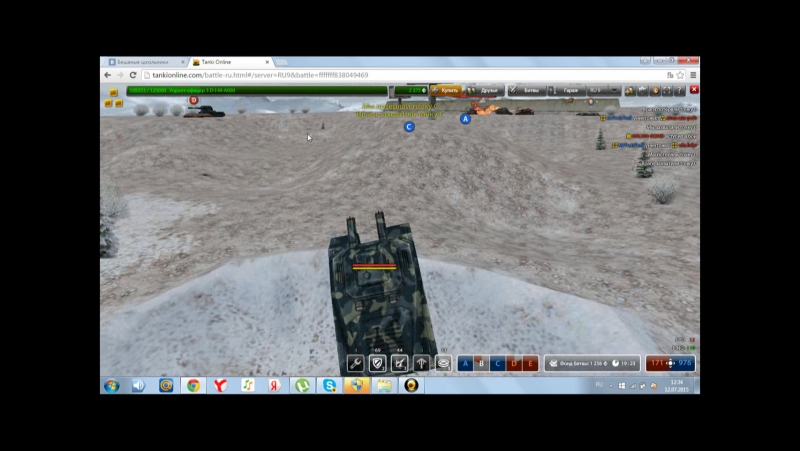Screen dimensions: 800x451
Task: Open the music notes app in taskbar
Action: click(247, 386)
